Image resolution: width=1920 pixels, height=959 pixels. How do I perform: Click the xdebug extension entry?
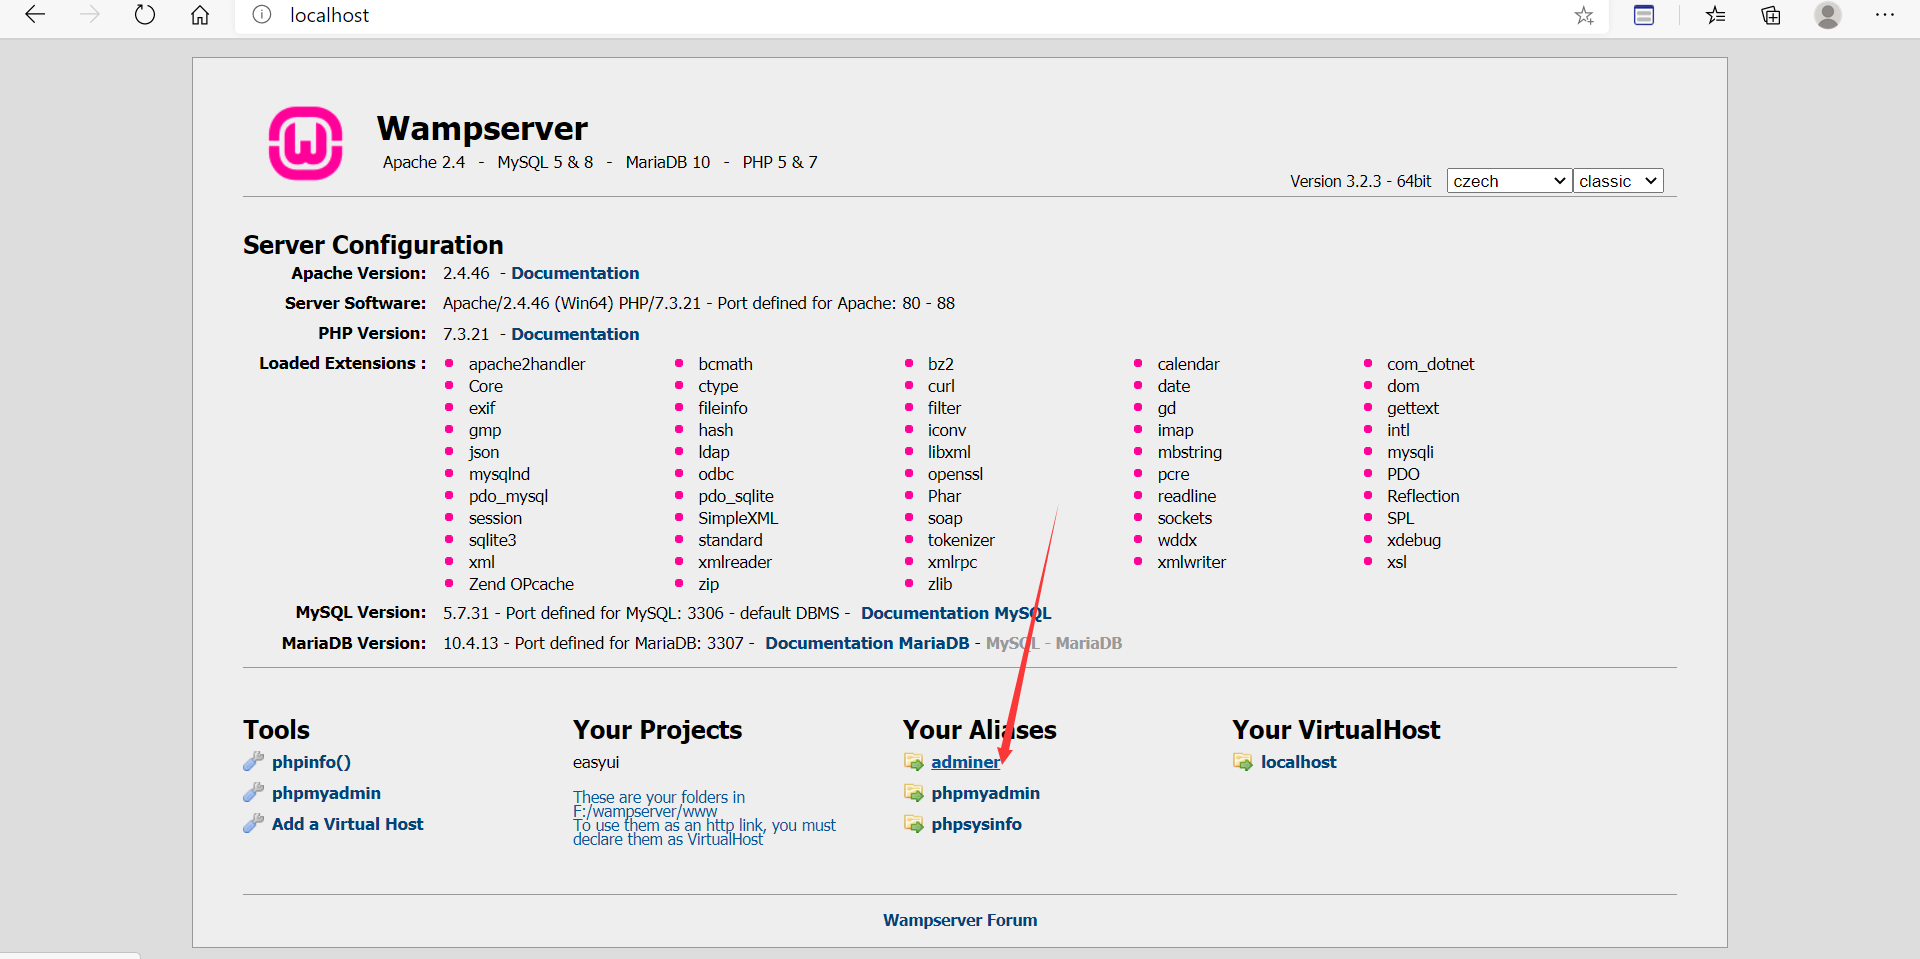[x=1414, y=540]
